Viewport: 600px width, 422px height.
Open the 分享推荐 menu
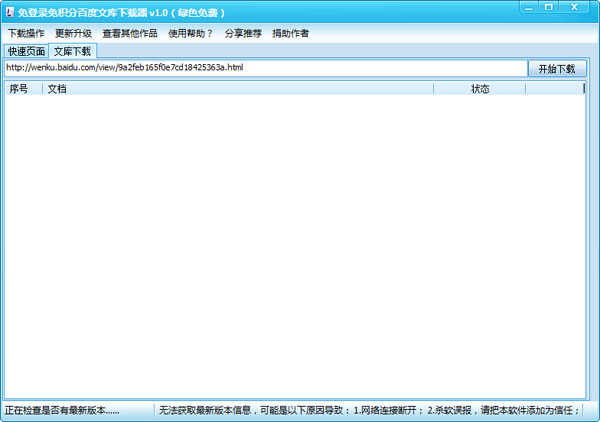point(243,33)
